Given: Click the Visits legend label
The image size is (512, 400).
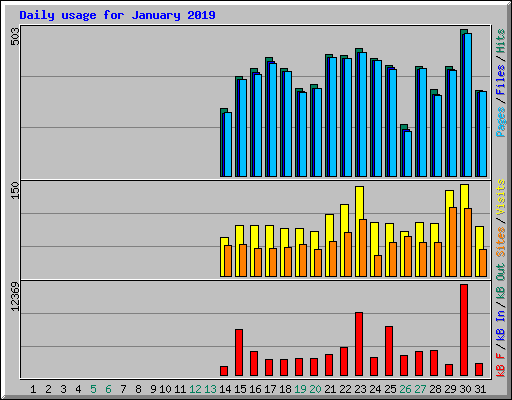Looking at the screenshot, I should (501, 197).
